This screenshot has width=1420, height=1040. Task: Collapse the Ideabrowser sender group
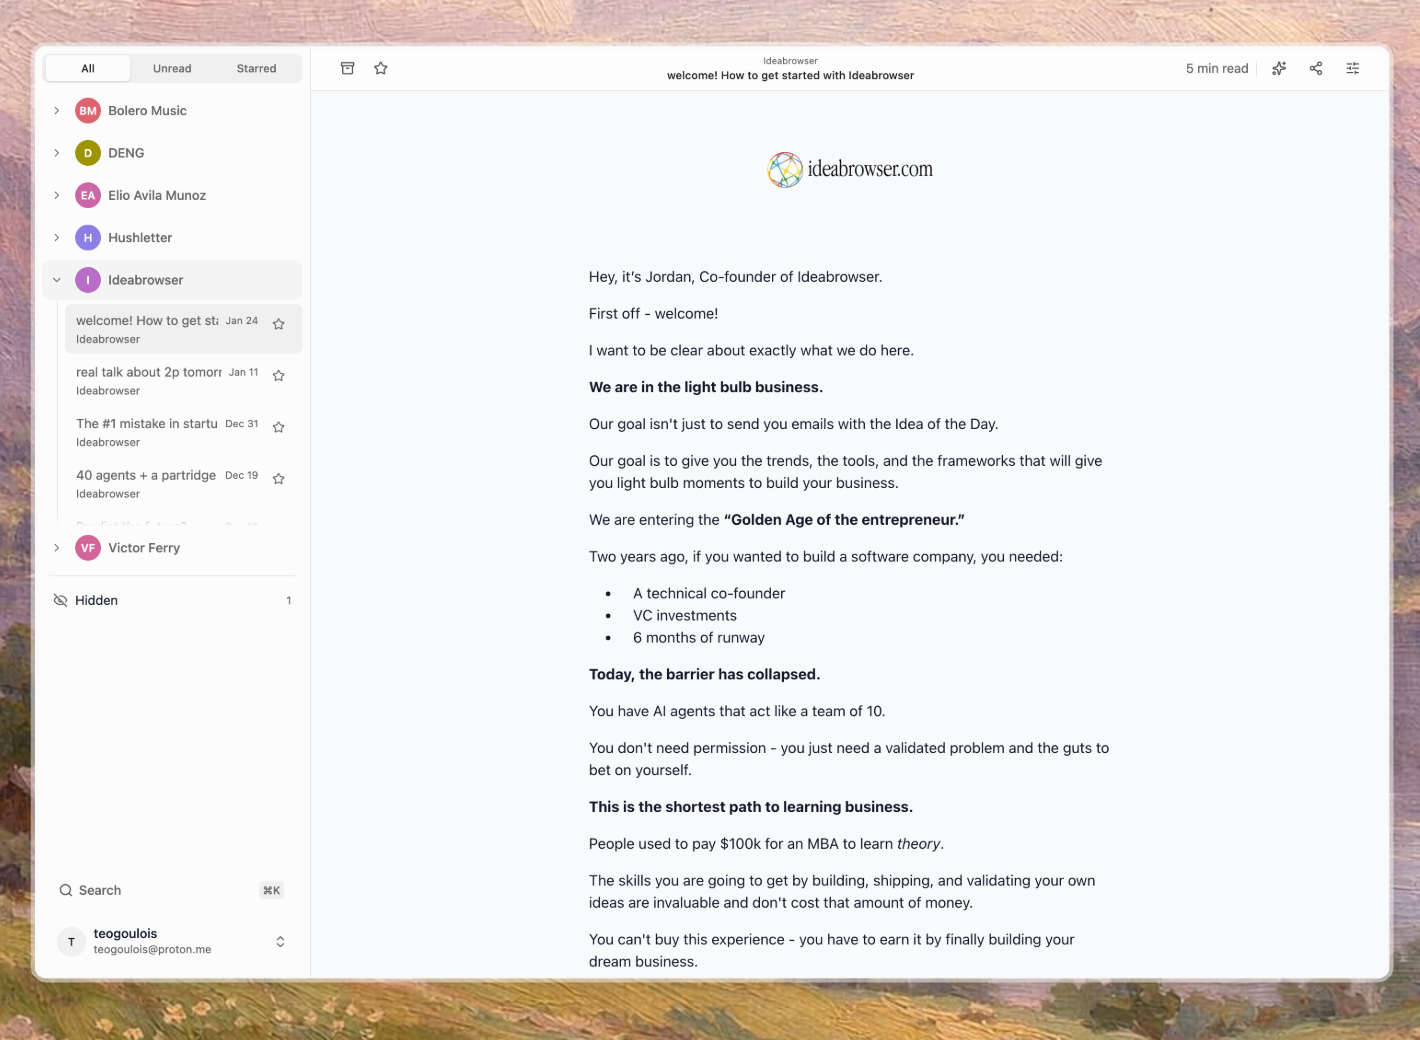[x=57, y=280]
